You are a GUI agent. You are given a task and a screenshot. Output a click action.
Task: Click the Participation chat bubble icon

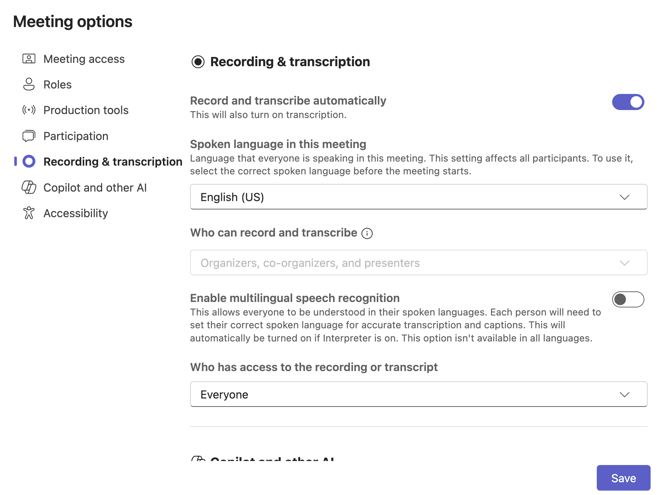pos(29,136)
